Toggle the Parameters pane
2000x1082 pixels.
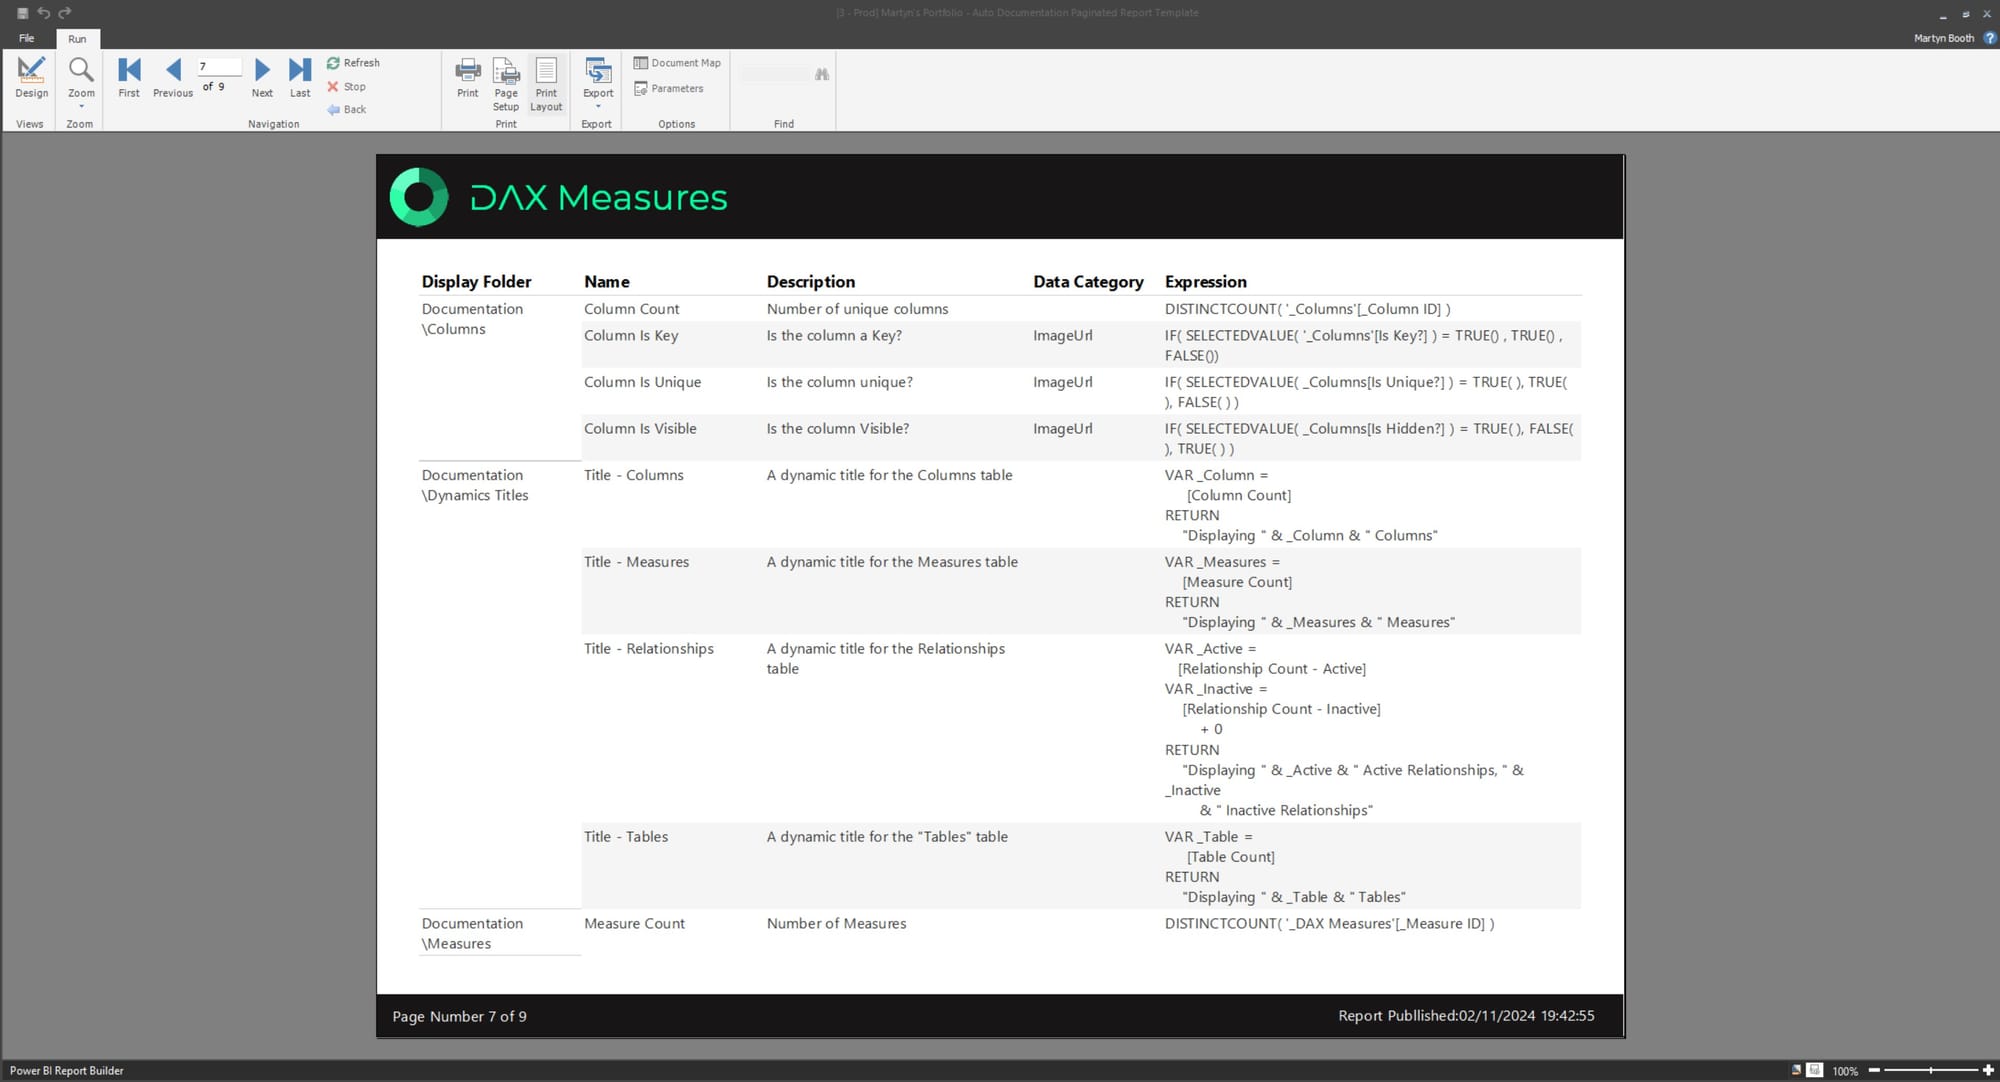(x=668, y=89)
